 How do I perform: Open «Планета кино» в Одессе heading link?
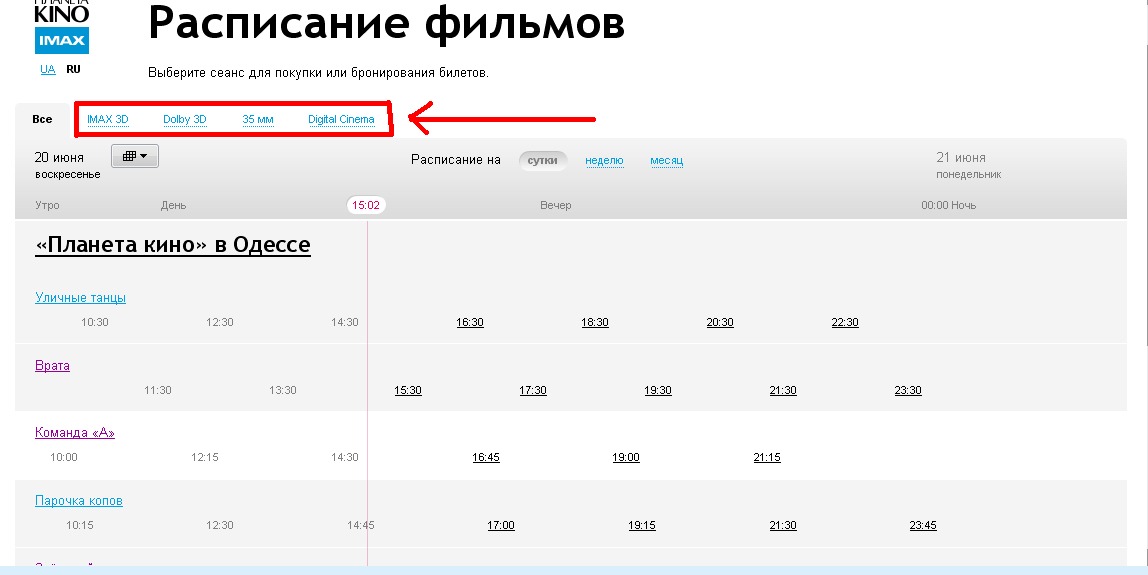[x=173, y=245]
